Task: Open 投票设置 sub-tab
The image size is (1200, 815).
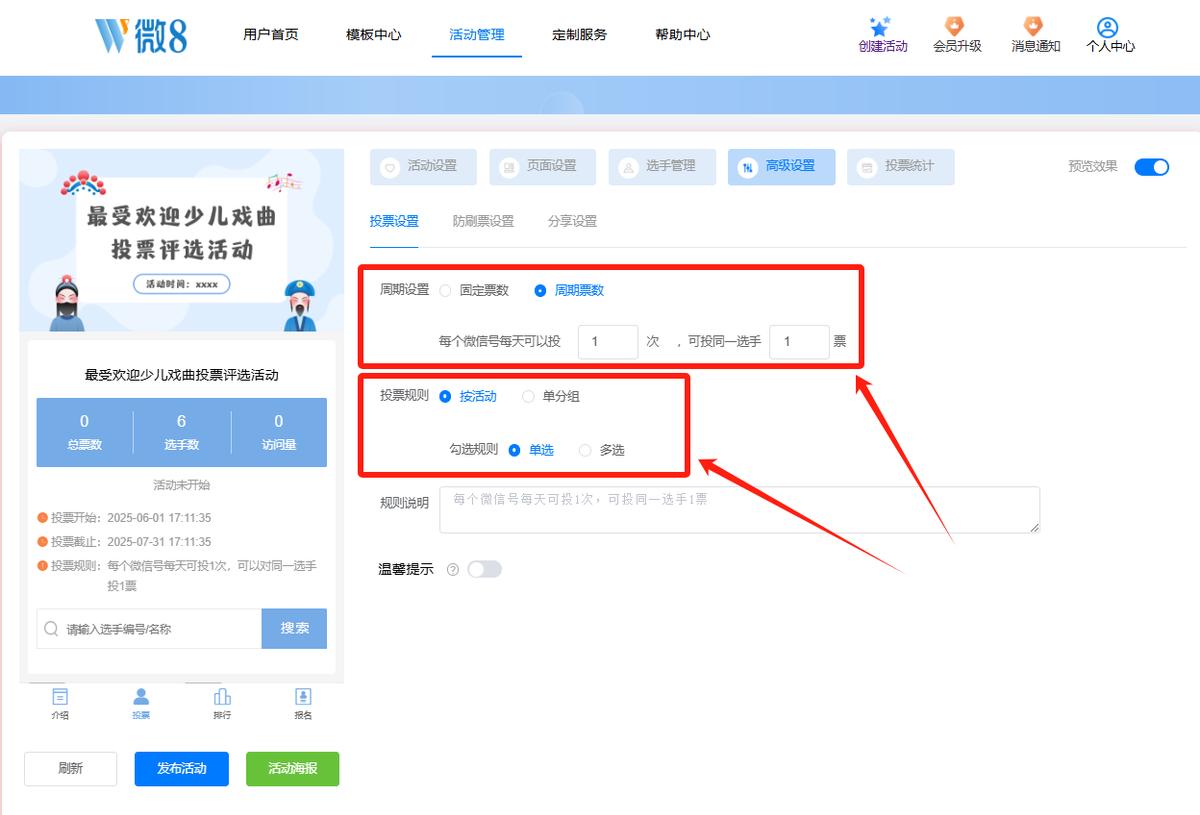Action: (x=394, y=221)
